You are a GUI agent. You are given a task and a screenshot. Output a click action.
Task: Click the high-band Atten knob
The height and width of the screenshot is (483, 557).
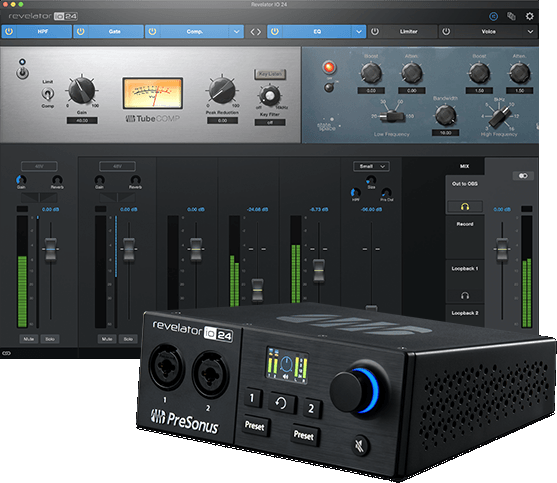coord(520,73)
